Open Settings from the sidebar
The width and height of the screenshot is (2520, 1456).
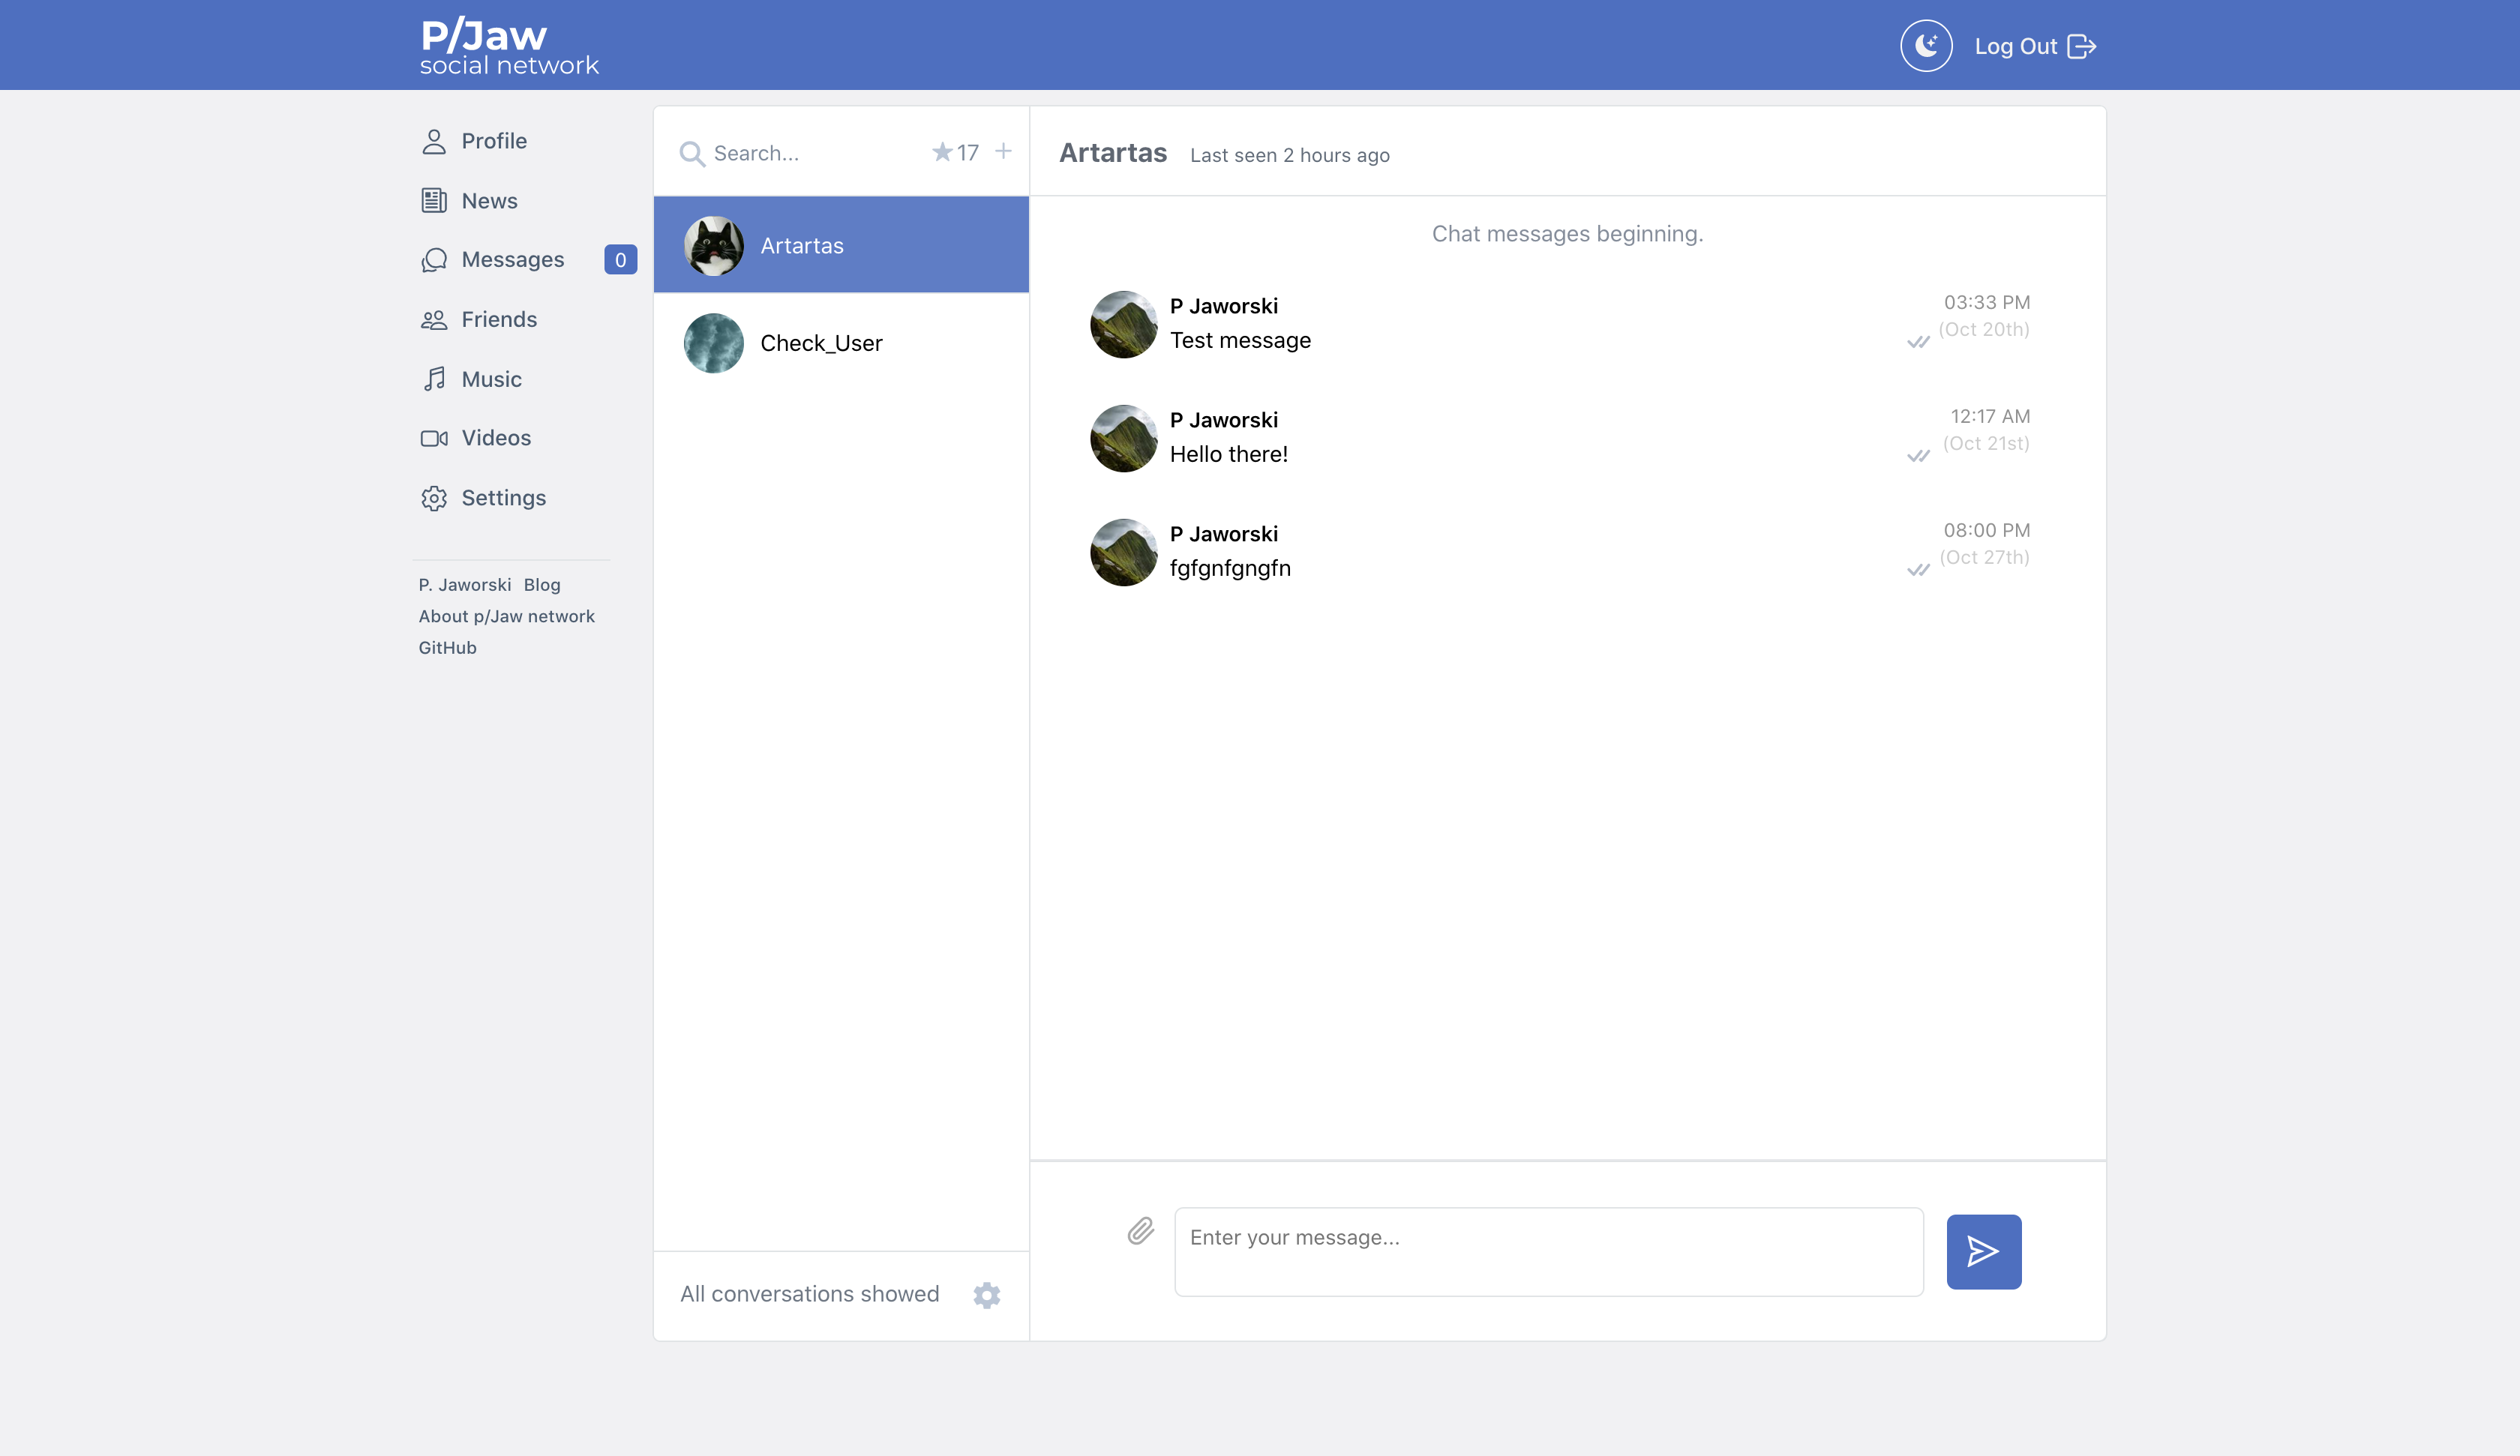coord(483,498)
